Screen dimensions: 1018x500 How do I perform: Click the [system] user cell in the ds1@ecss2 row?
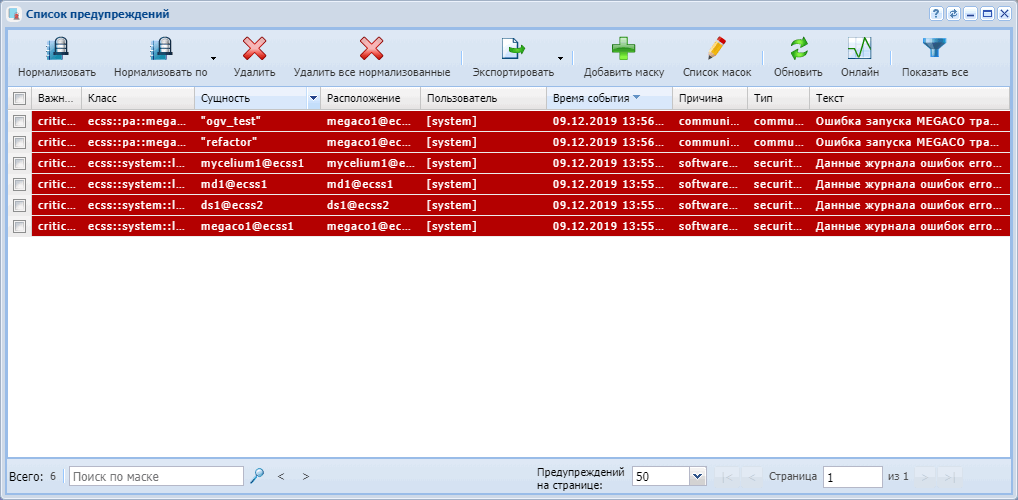(483, 205)
